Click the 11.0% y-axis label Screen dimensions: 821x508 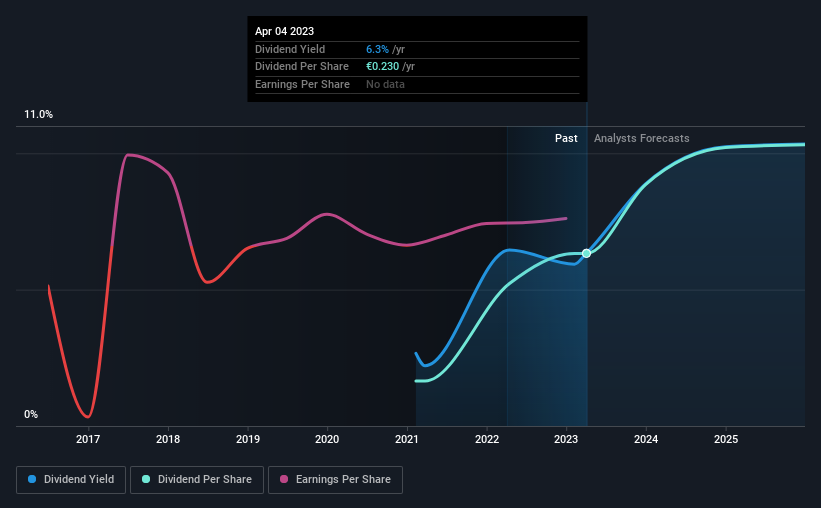(39, 115)
